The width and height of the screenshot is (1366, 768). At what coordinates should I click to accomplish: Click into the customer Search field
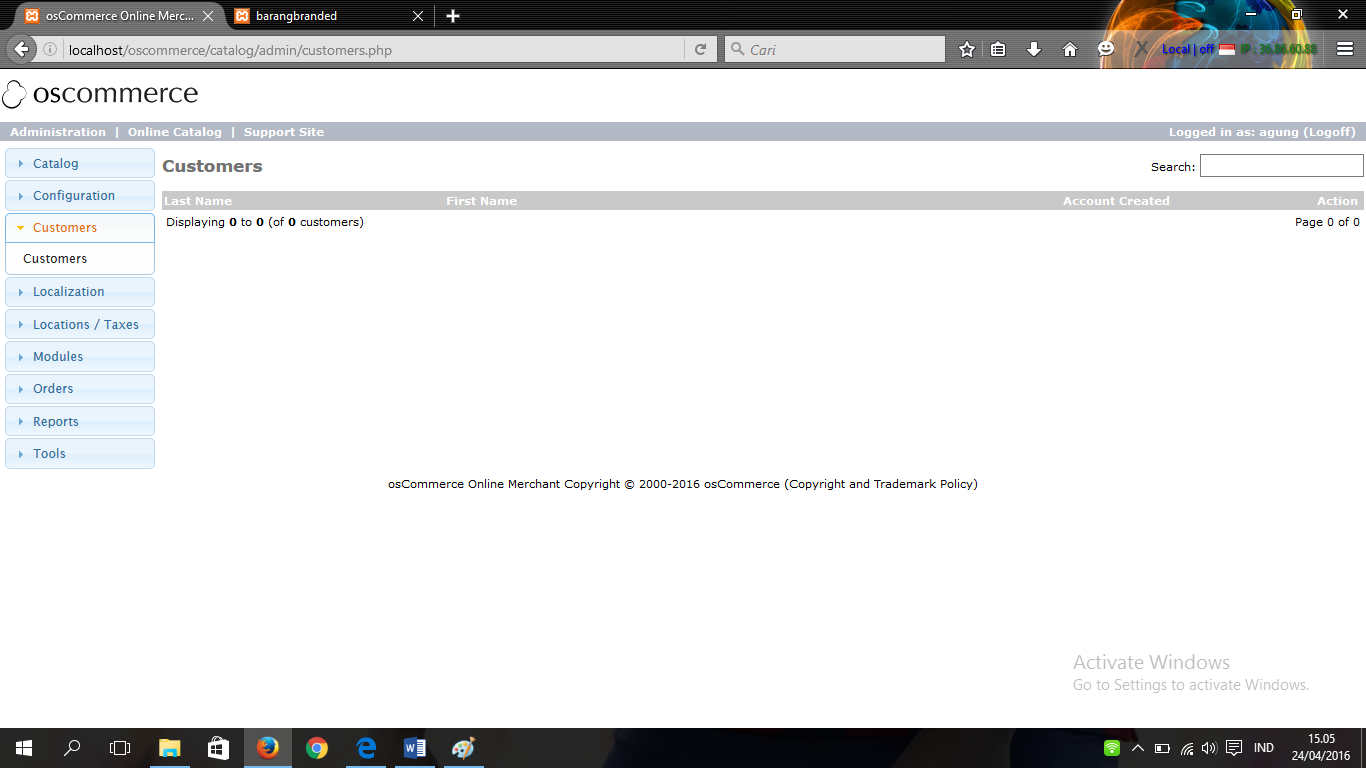click(1281, 166)
